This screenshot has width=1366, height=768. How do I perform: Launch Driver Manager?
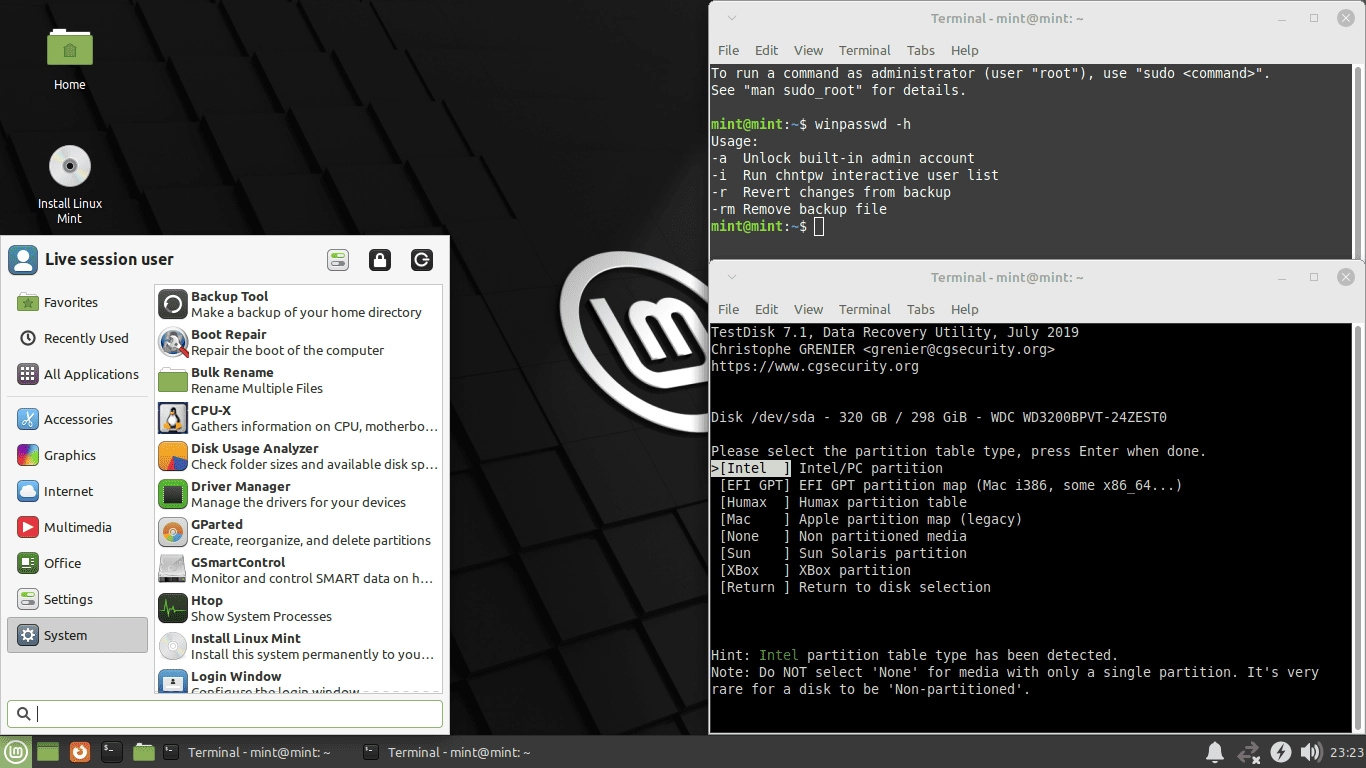pos(298,494)
